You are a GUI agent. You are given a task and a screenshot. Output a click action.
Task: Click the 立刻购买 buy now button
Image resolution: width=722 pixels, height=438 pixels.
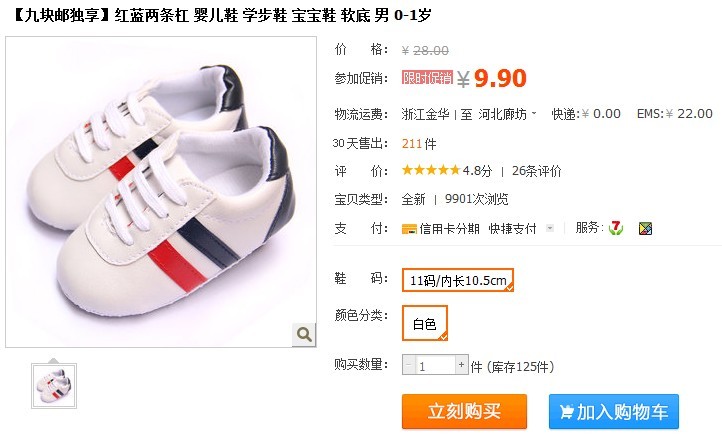tap(464, 411)
